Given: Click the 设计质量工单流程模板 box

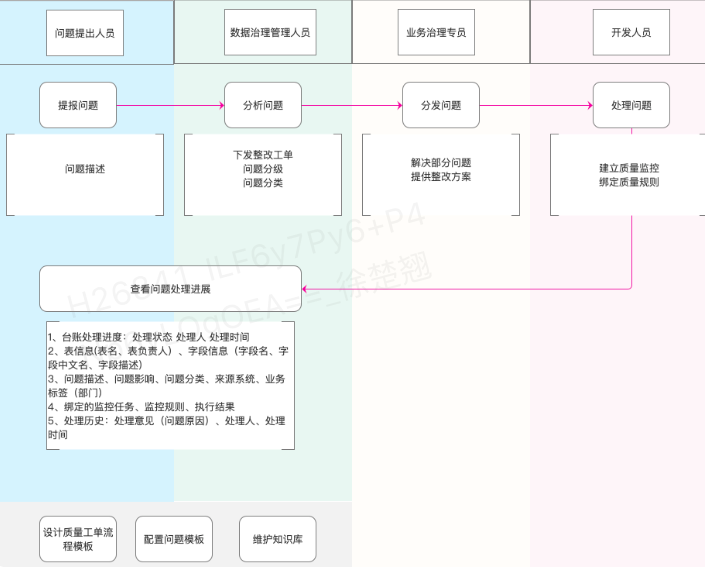Looking at the screenshot, I should [x=78, y=539].
